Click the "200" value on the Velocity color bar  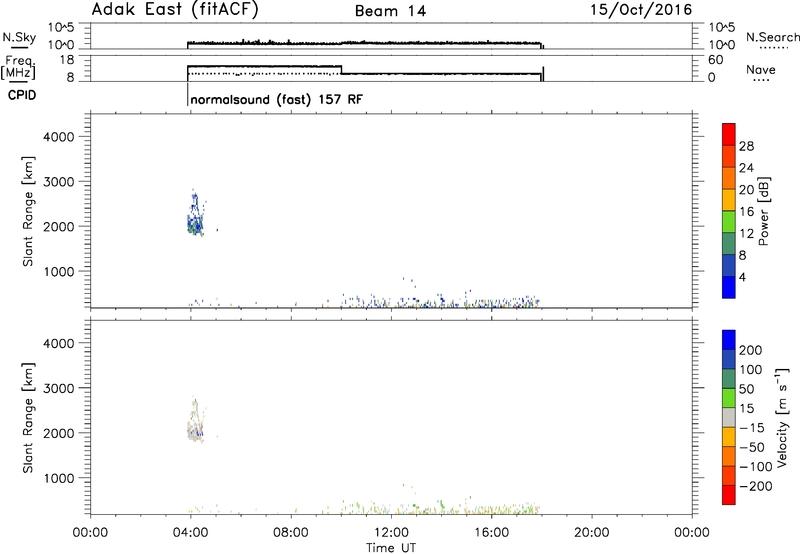point(751,350)
